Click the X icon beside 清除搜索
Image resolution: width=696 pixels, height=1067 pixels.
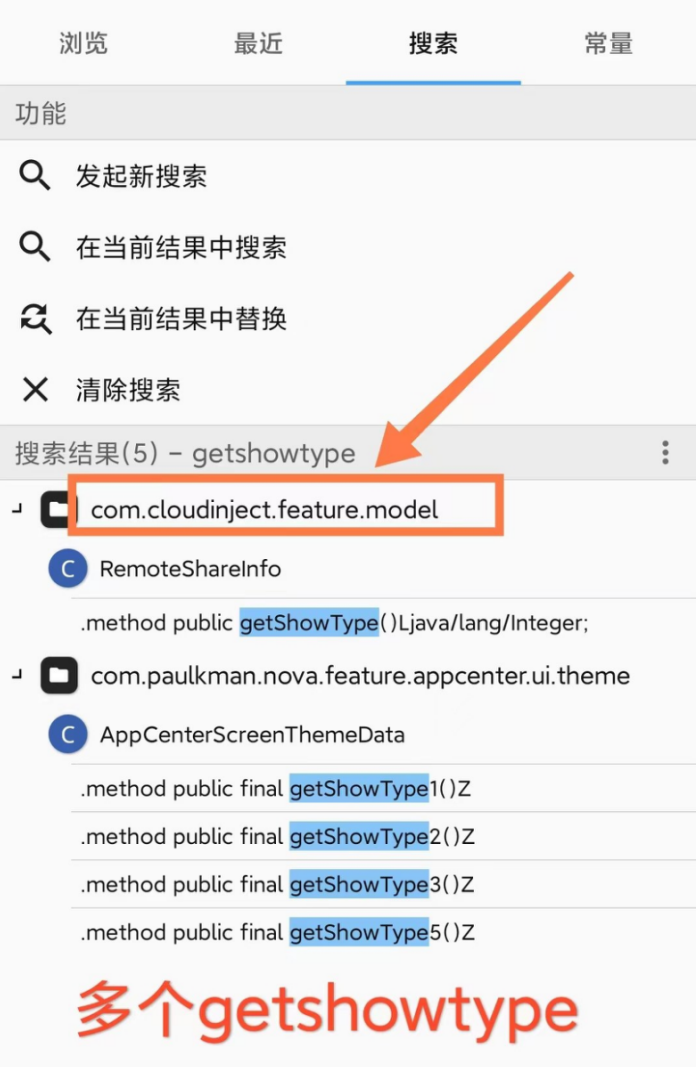coord(35,389)
